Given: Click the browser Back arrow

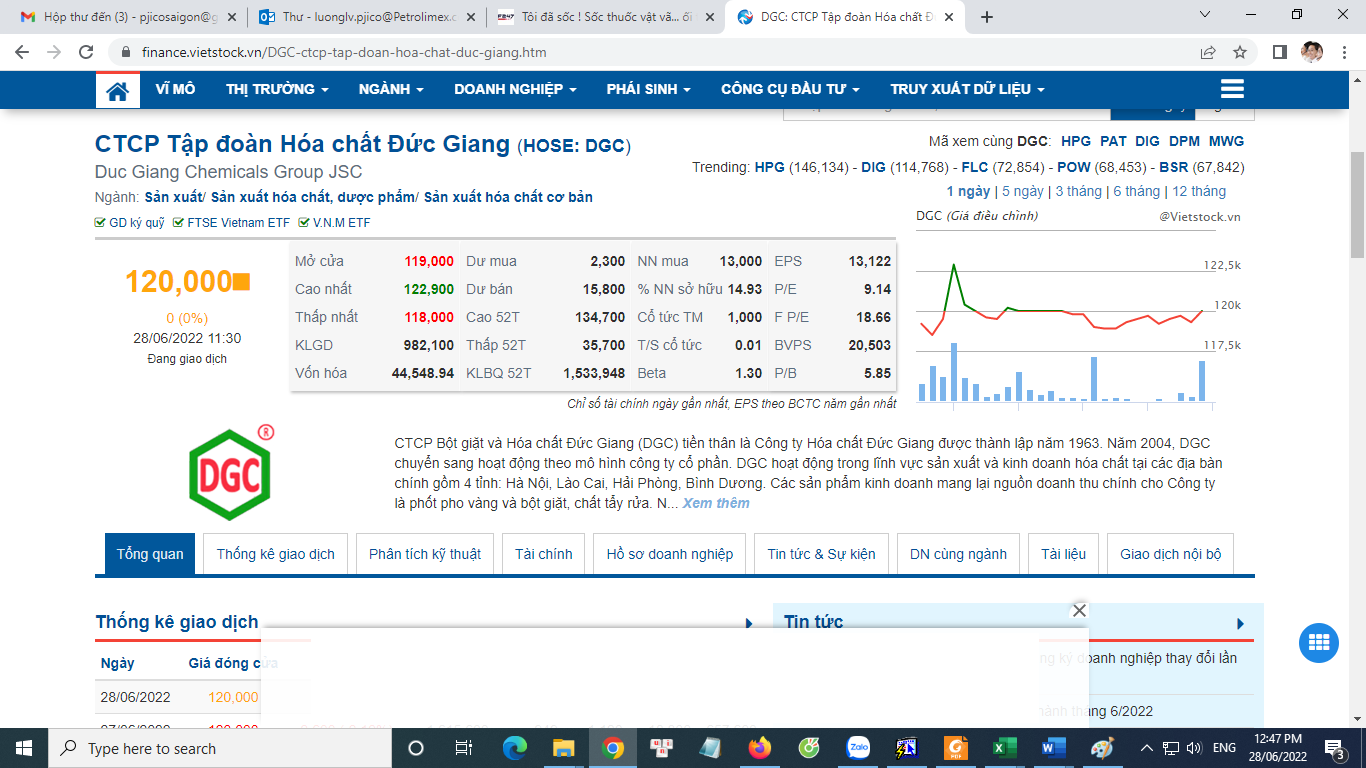Looking at the screenshot, I should pos(23,52).
